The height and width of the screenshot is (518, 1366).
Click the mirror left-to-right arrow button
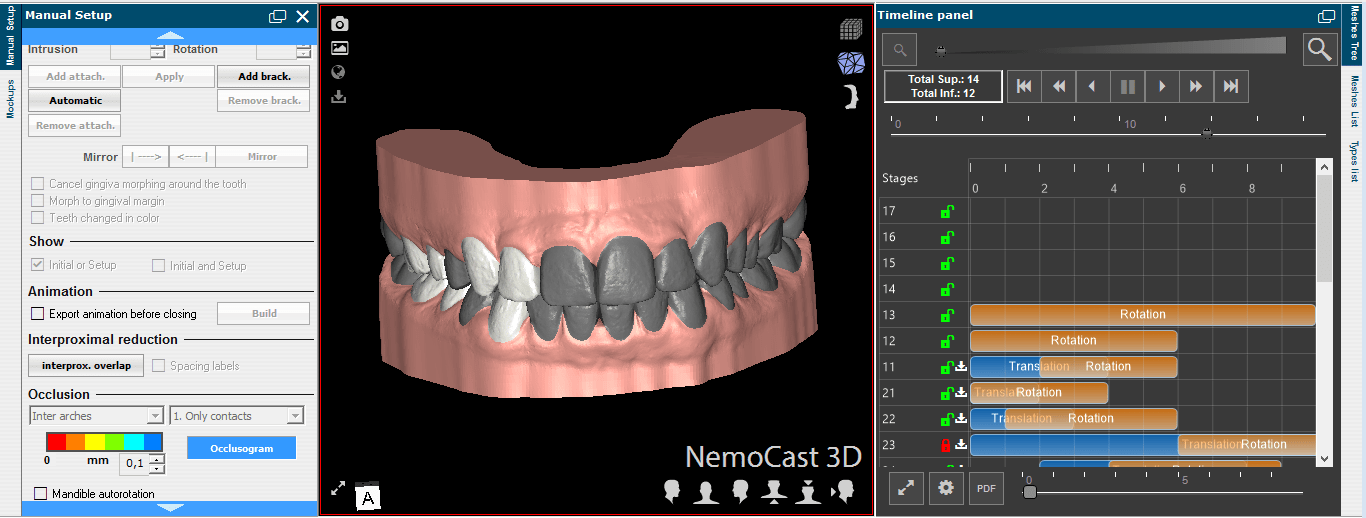145,157
